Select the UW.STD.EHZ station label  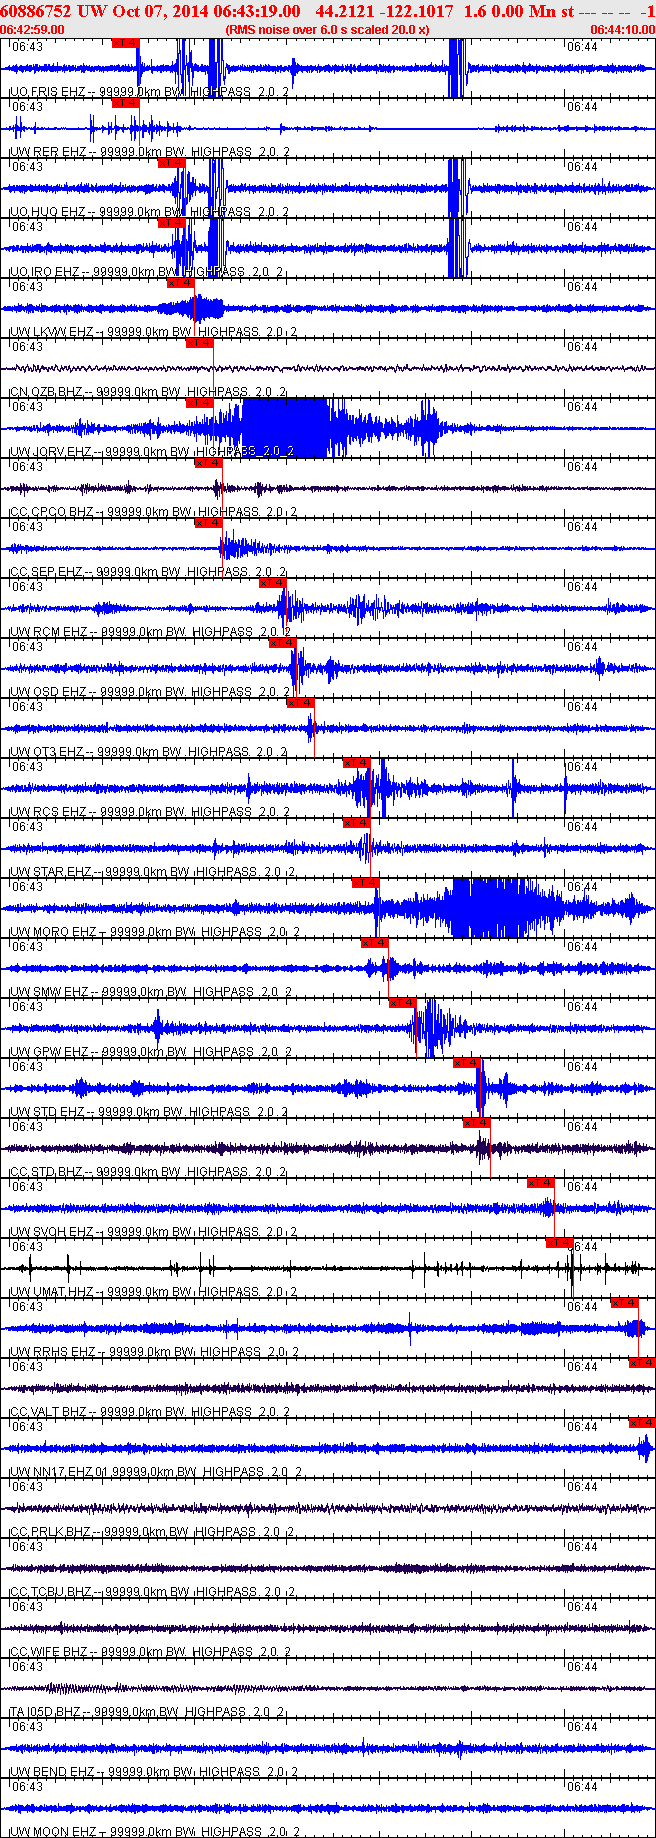point(147,1112)
